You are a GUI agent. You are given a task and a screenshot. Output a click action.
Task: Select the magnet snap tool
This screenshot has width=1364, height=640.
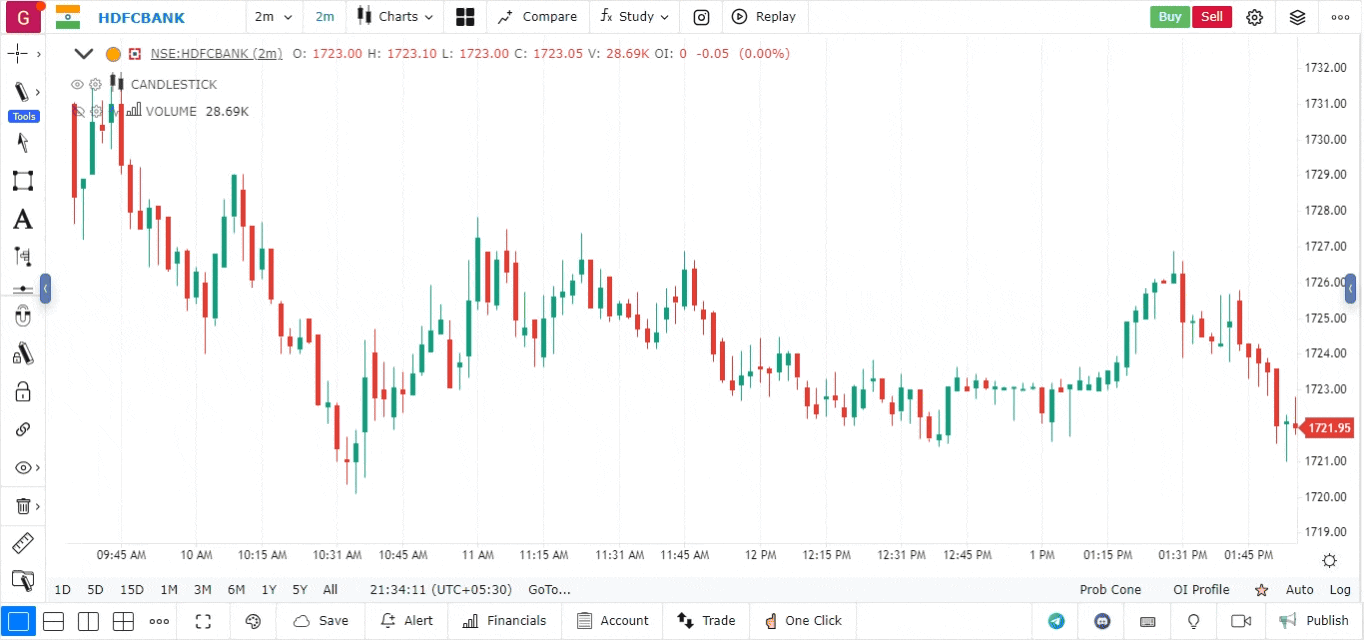click(22, 318)
